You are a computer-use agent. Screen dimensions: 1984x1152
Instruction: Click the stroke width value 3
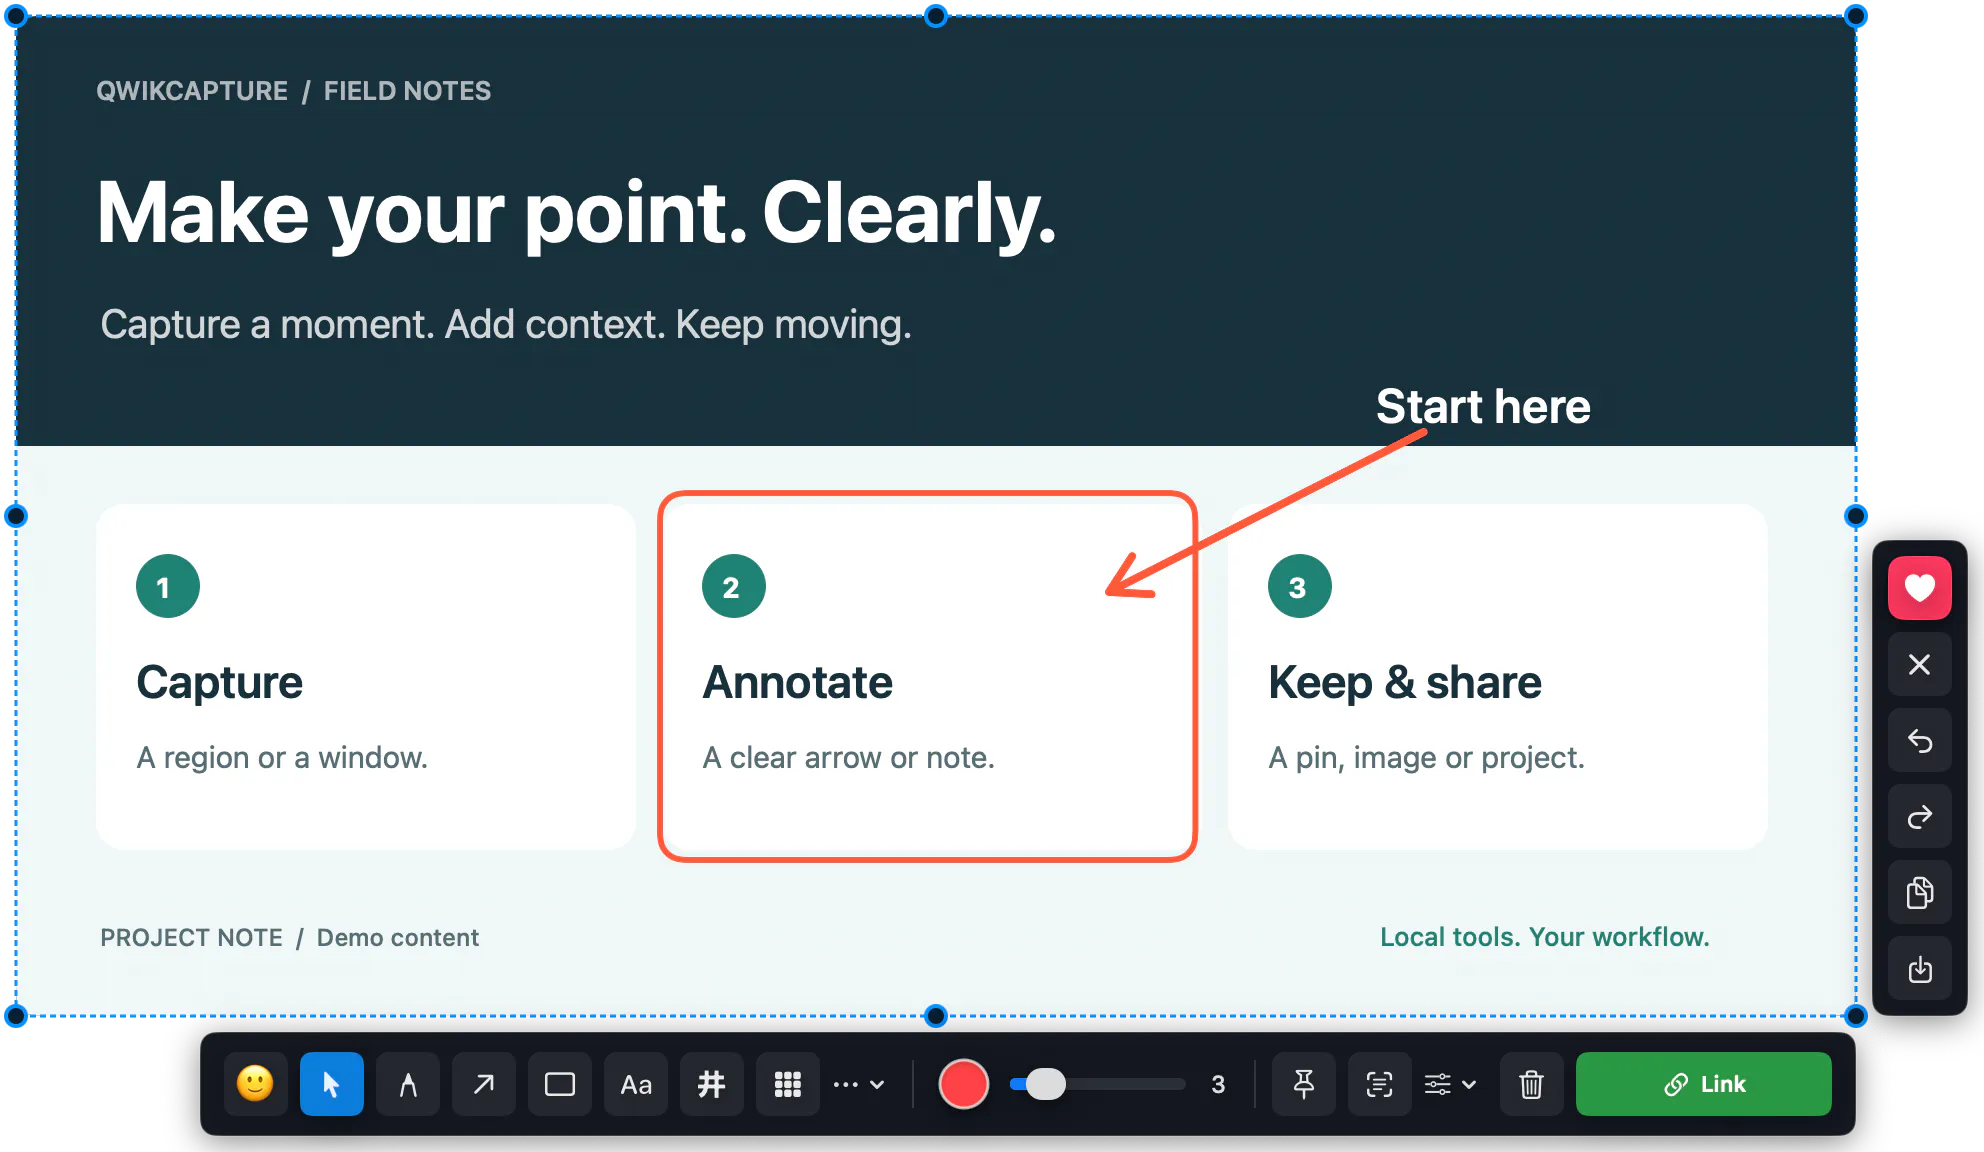[1218, 1084]
